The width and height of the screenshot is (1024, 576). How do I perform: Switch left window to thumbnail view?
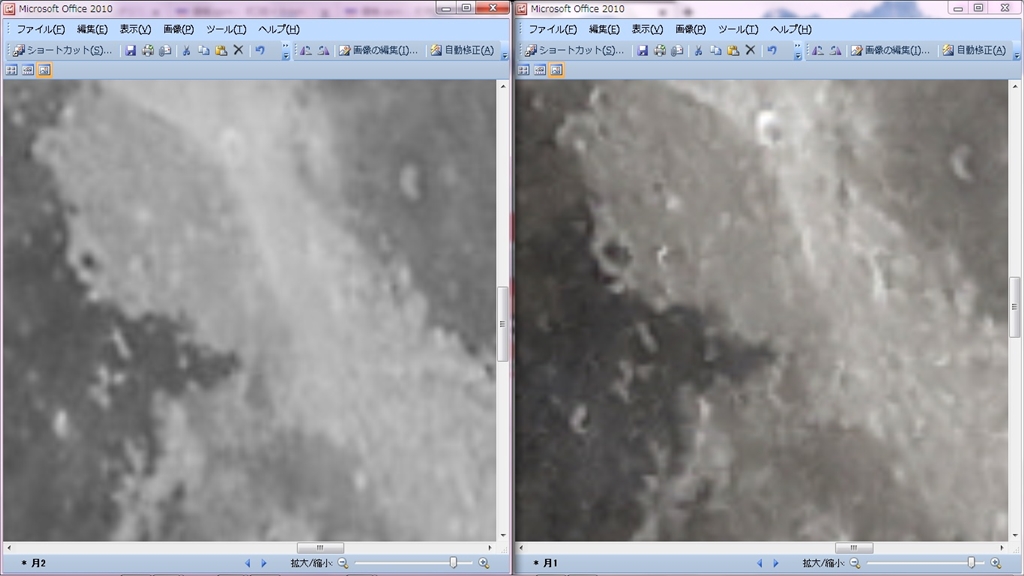coord(12,70)
